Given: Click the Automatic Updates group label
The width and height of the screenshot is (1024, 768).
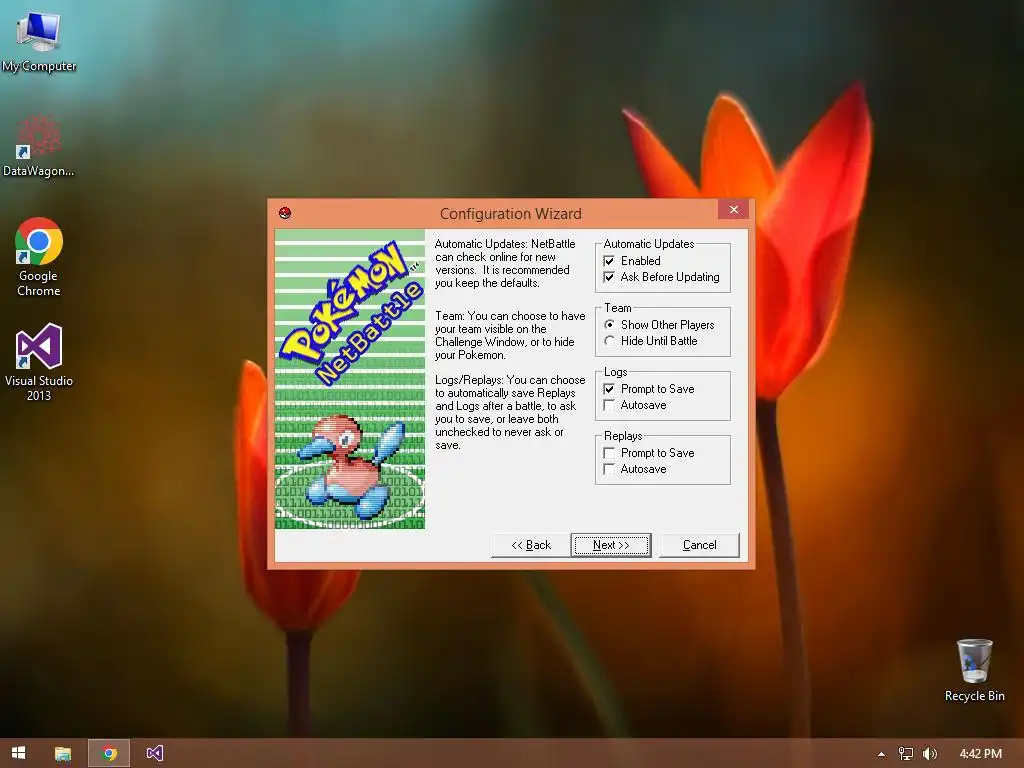Looking at the screenshot, I should (x=648, y=244).
